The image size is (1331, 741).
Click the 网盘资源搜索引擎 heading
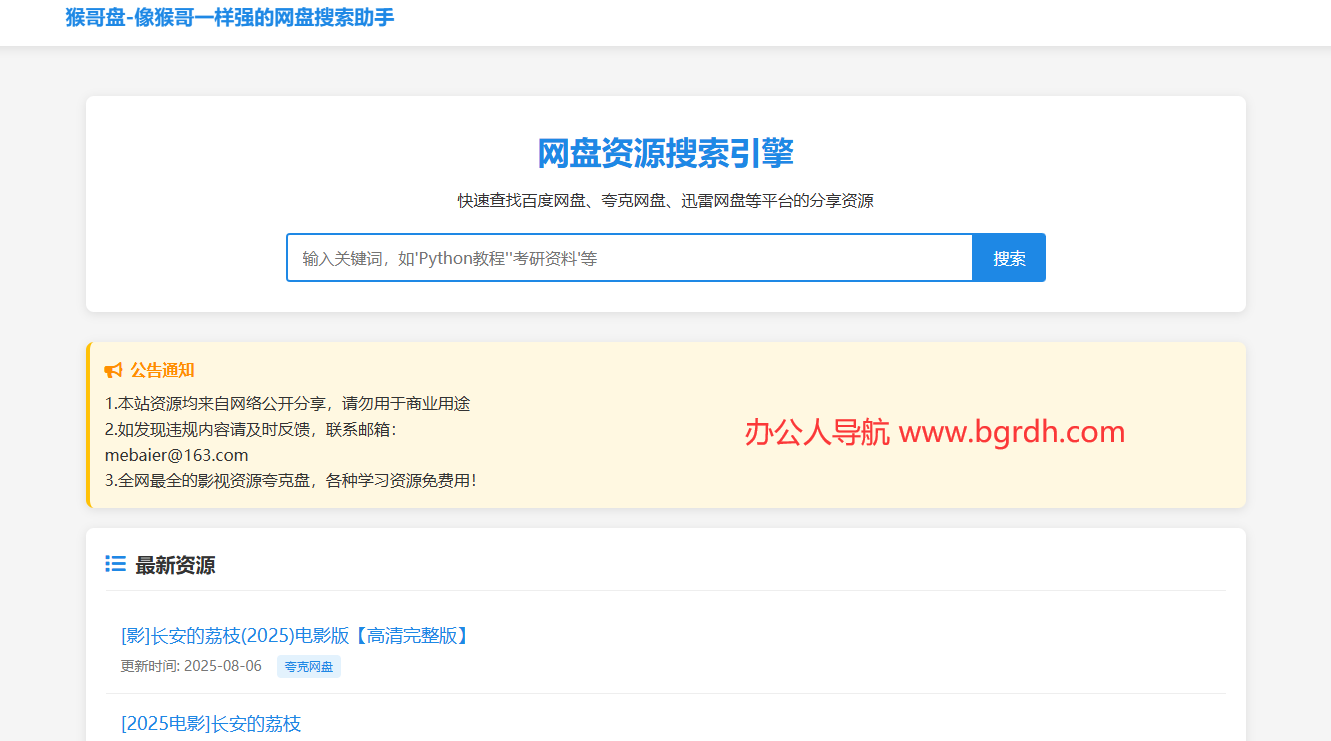coord(665,154)
